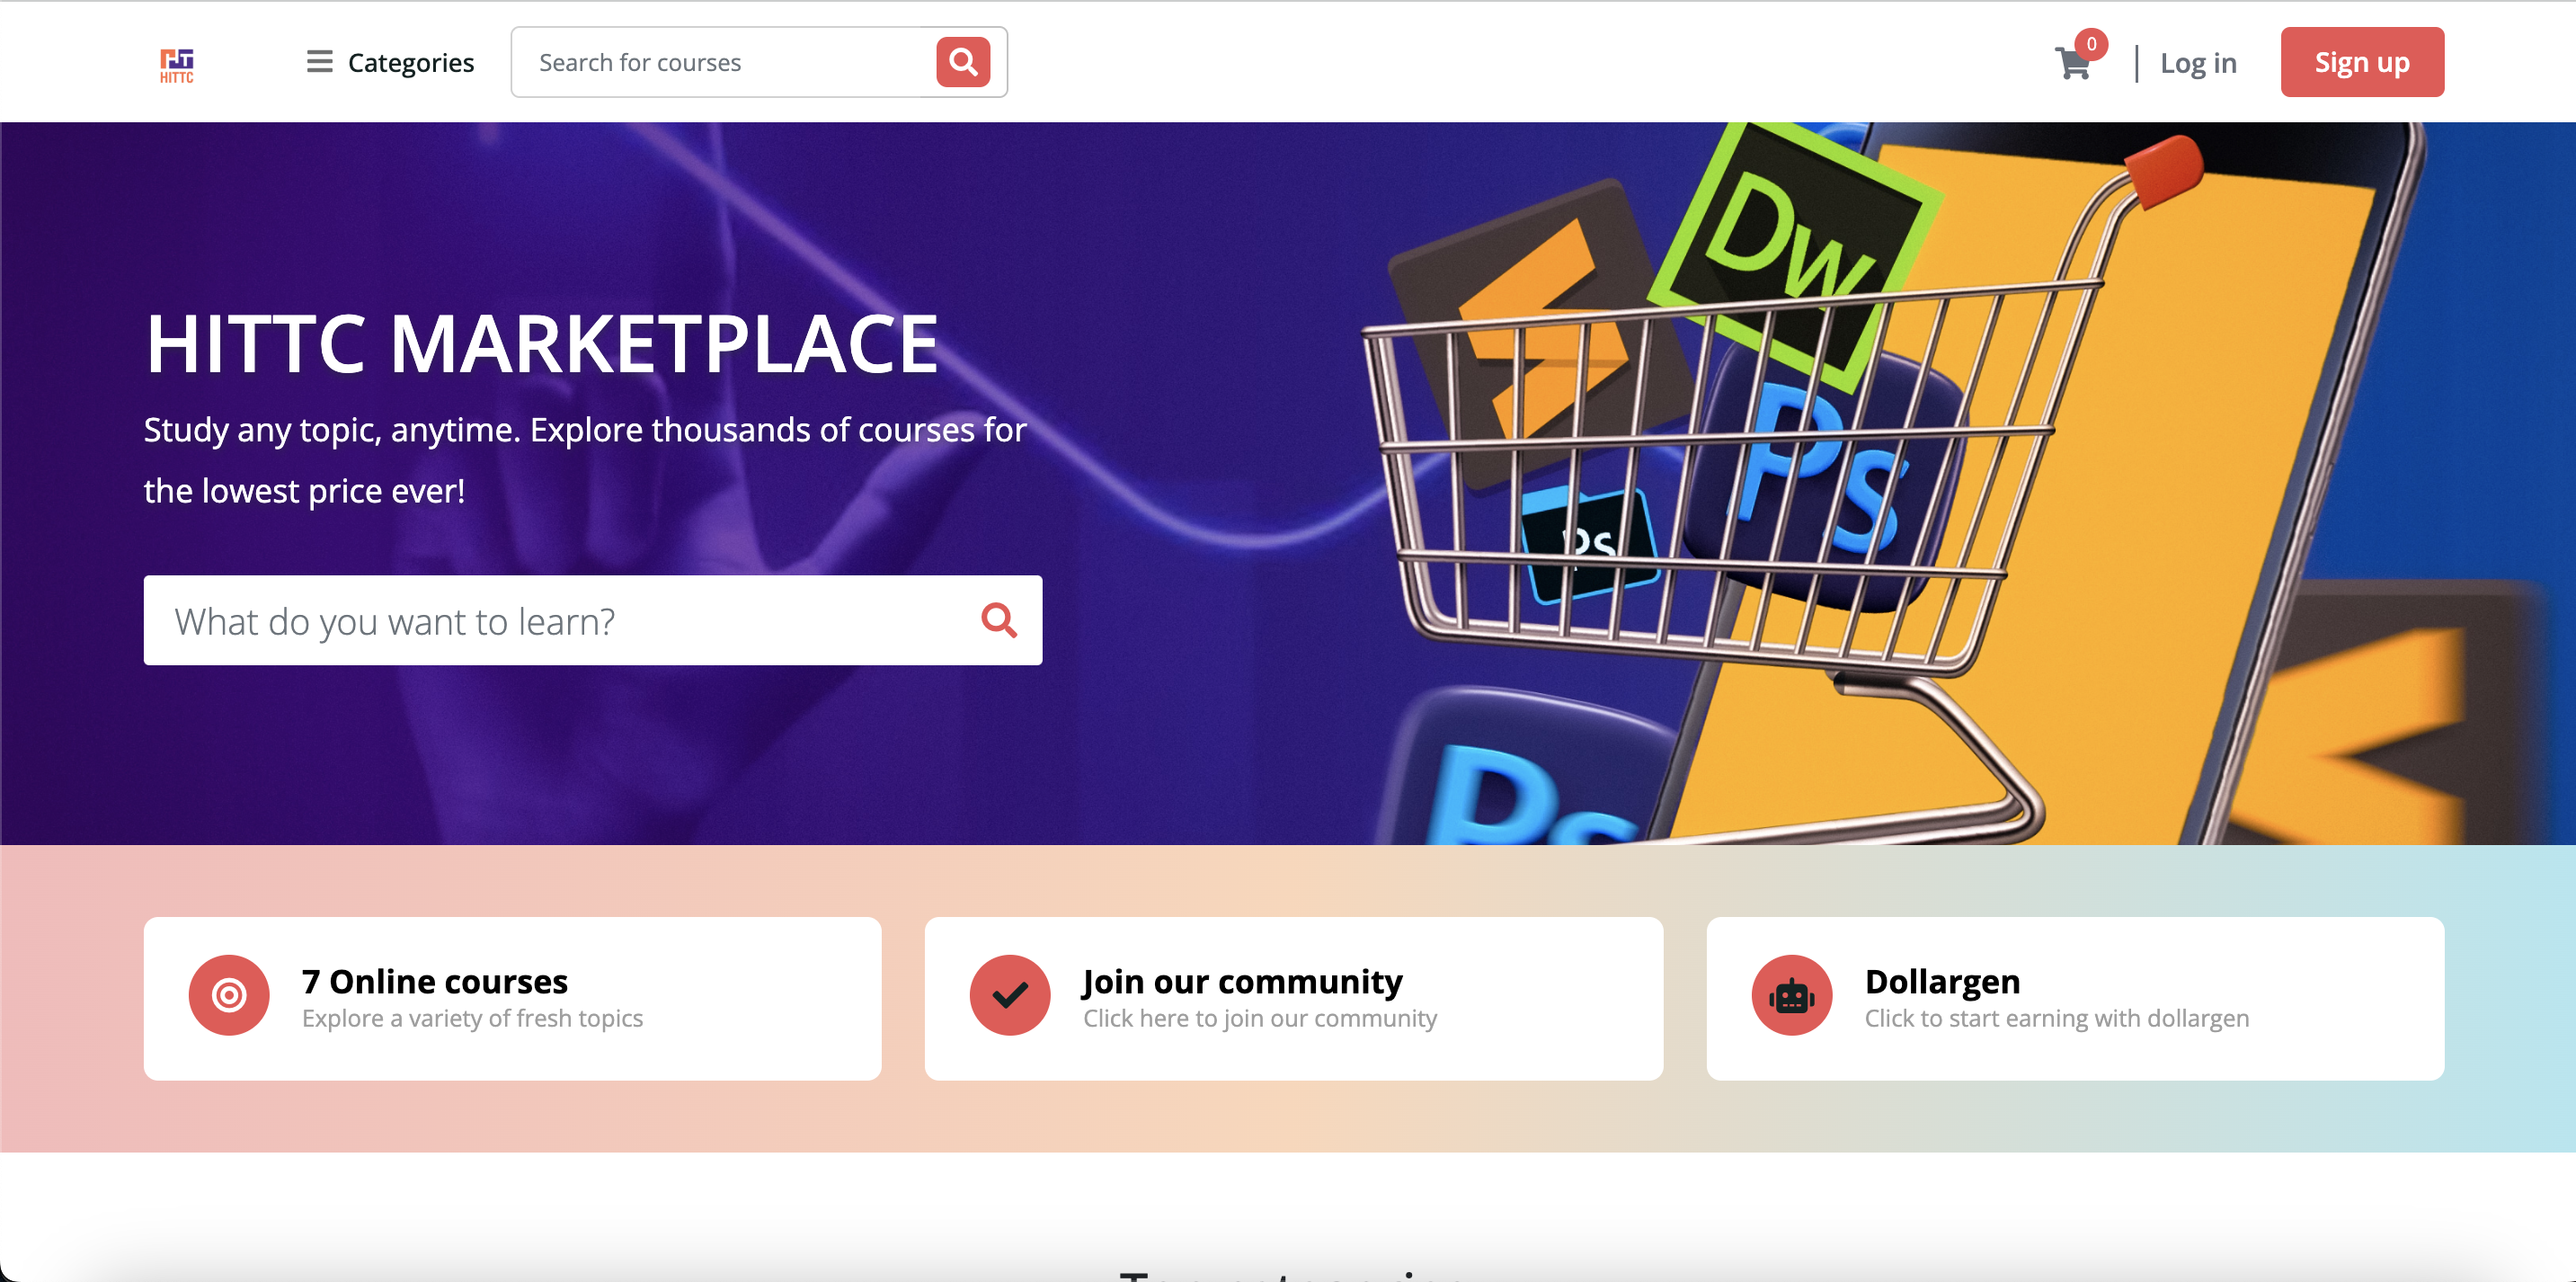Viewport: 2576px width, 1282px height.
Task: Click the magnifier icon in hero search box
Action: pos(998,620)
